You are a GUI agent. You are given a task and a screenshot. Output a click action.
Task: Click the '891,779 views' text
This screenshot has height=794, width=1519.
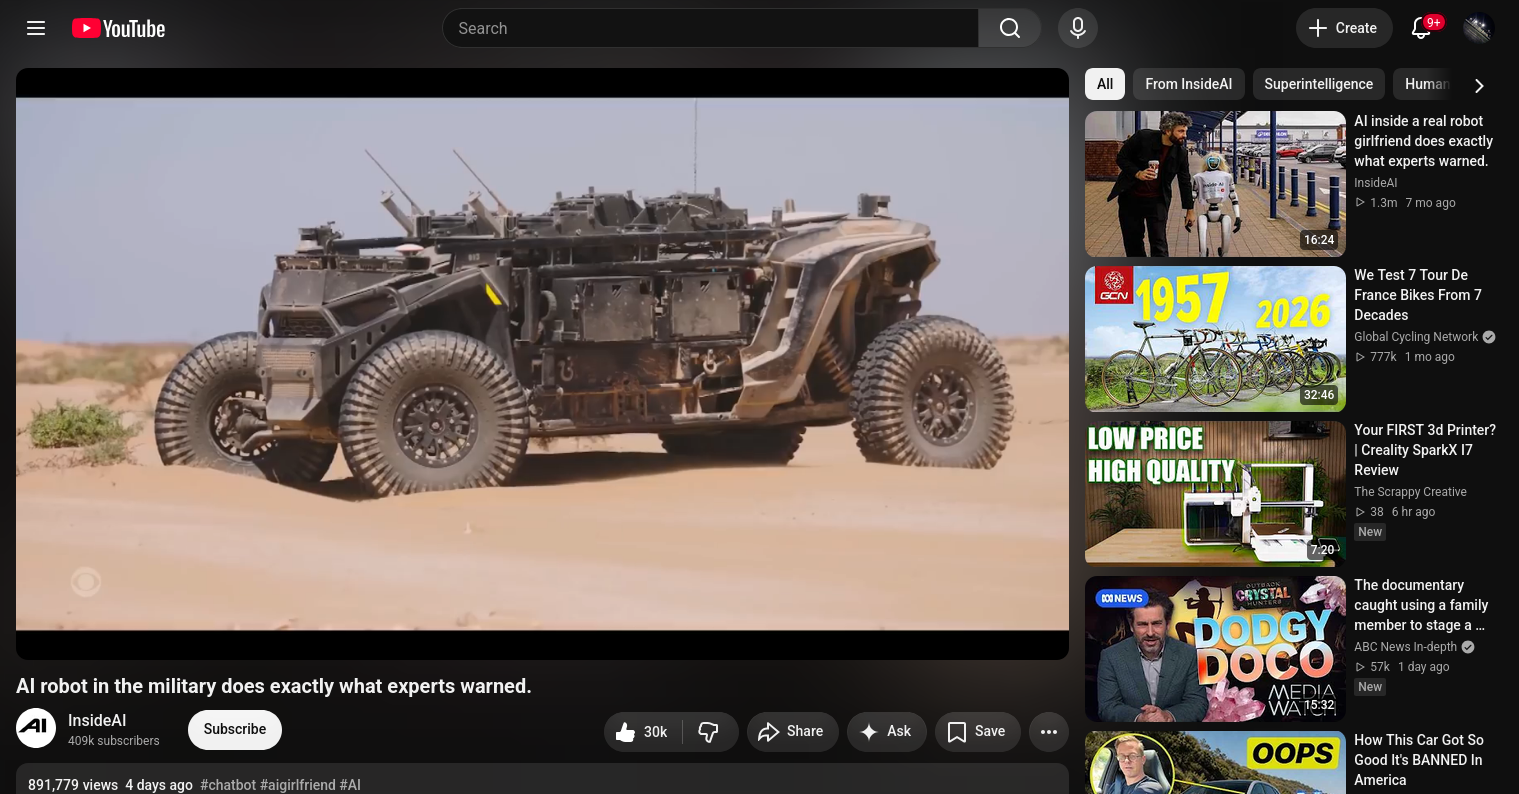73,785
